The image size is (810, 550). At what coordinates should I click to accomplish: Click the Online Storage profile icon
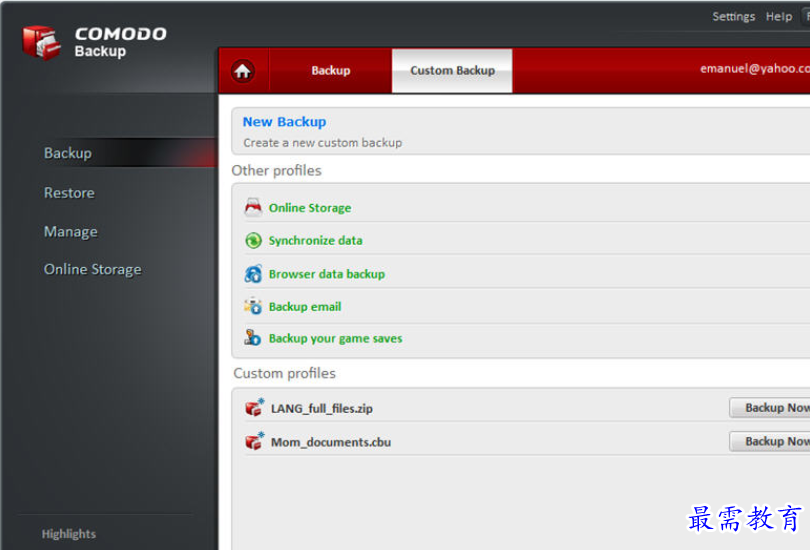point(253,208)
